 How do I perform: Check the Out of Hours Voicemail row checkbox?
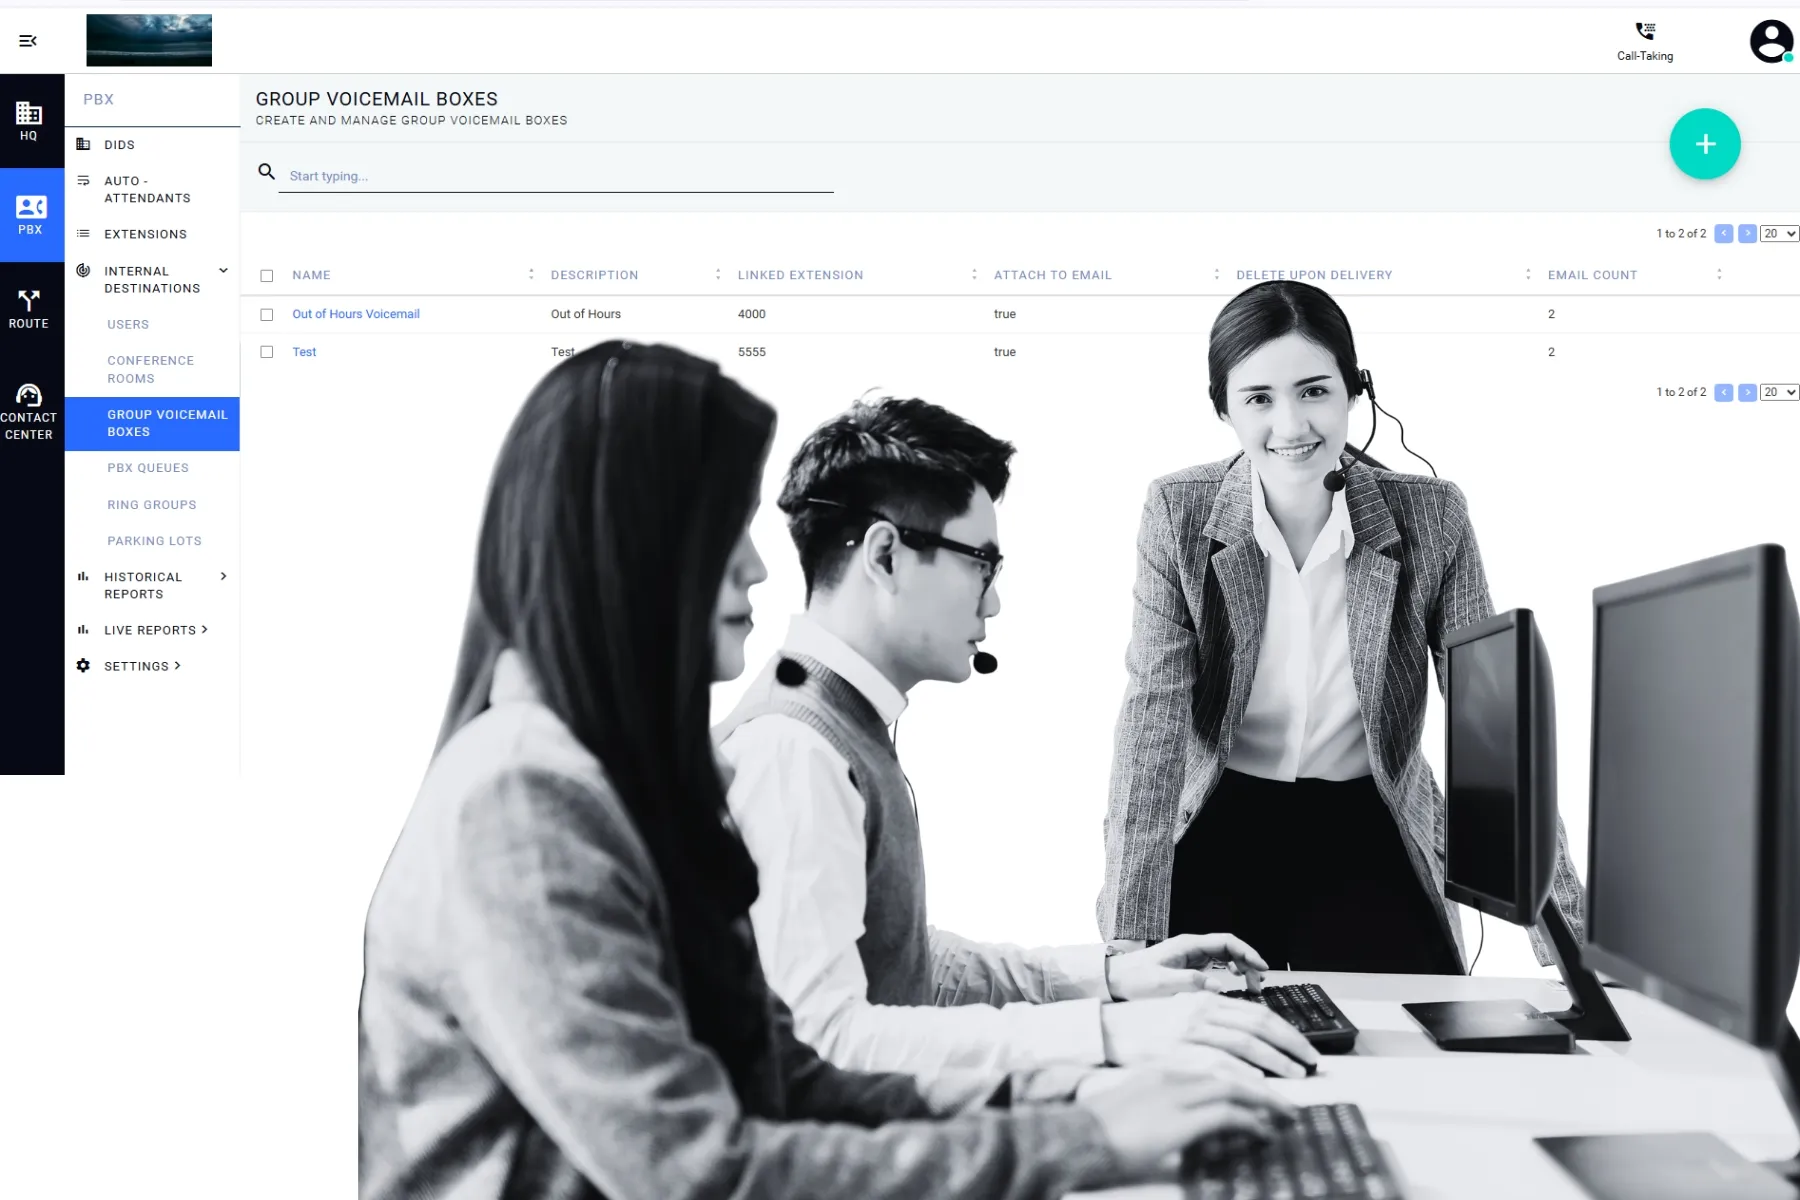coord(266,314)
